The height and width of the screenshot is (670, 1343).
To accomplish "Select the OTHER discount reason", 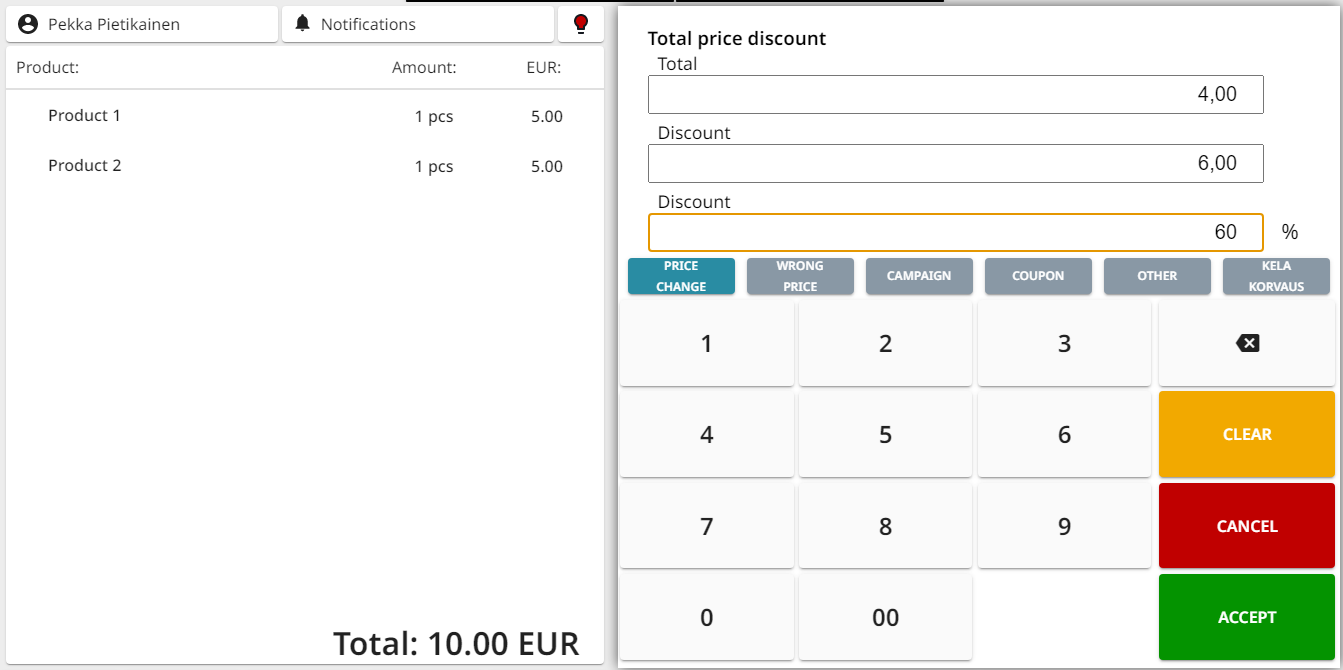I will pyautogui.click(x=1157, y=275).
